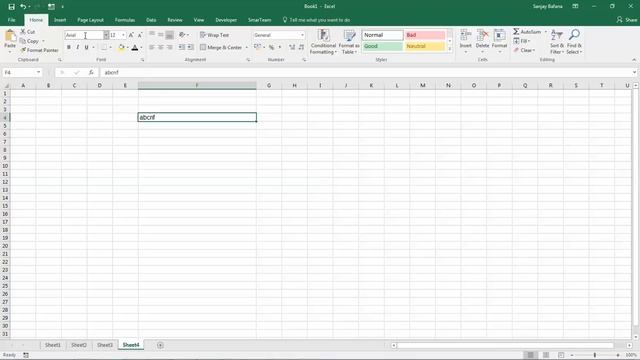Undo the last action
This screenshot has height=360, width=640.
[x=23, y=7]
